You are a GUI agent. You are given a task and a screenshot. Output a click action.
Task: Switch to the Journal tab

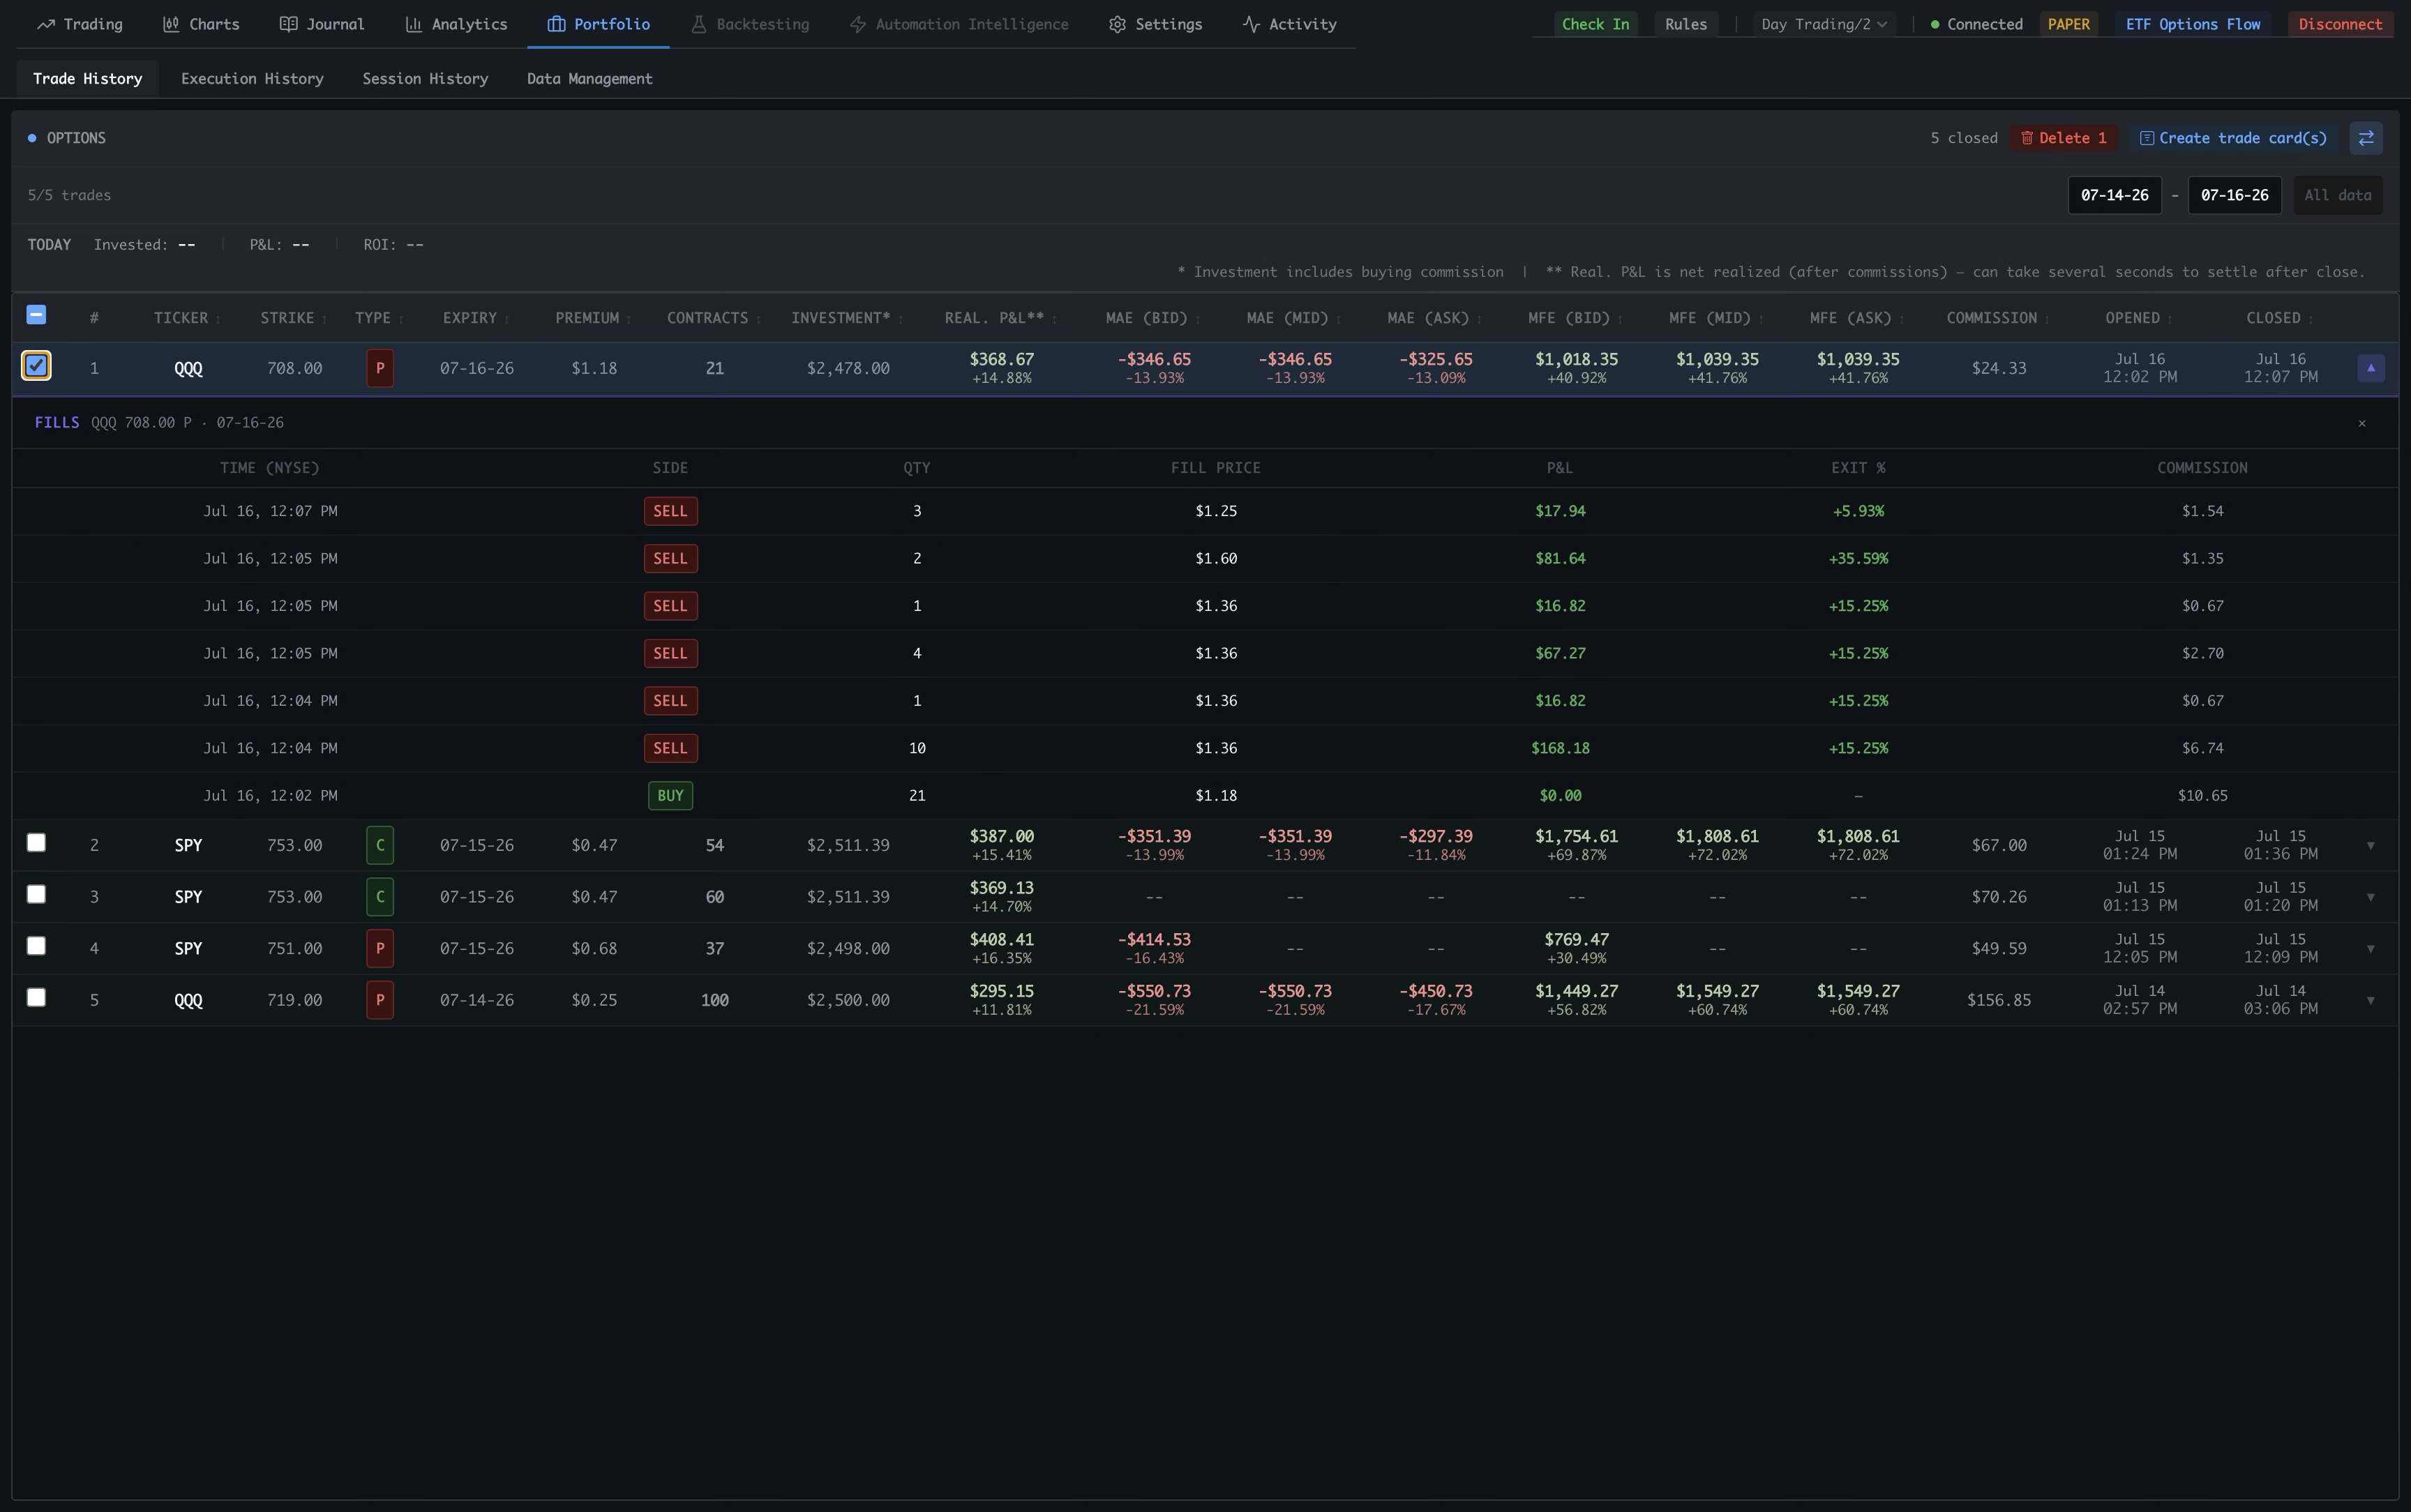click(x=322, y=24)
